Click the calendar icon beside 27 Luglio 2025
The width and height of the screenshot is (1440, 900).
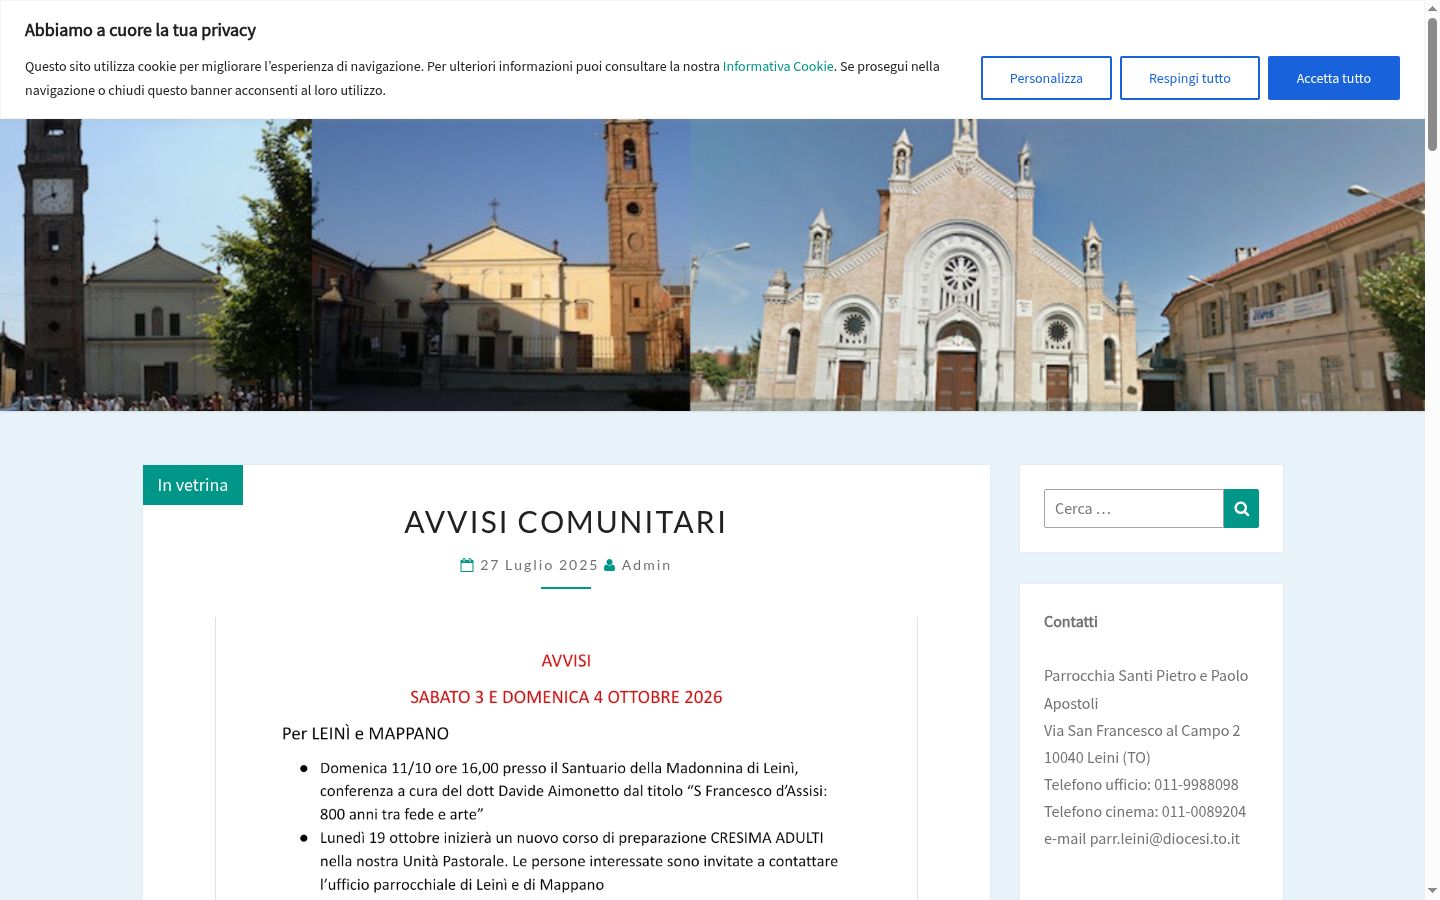(467, 565)
